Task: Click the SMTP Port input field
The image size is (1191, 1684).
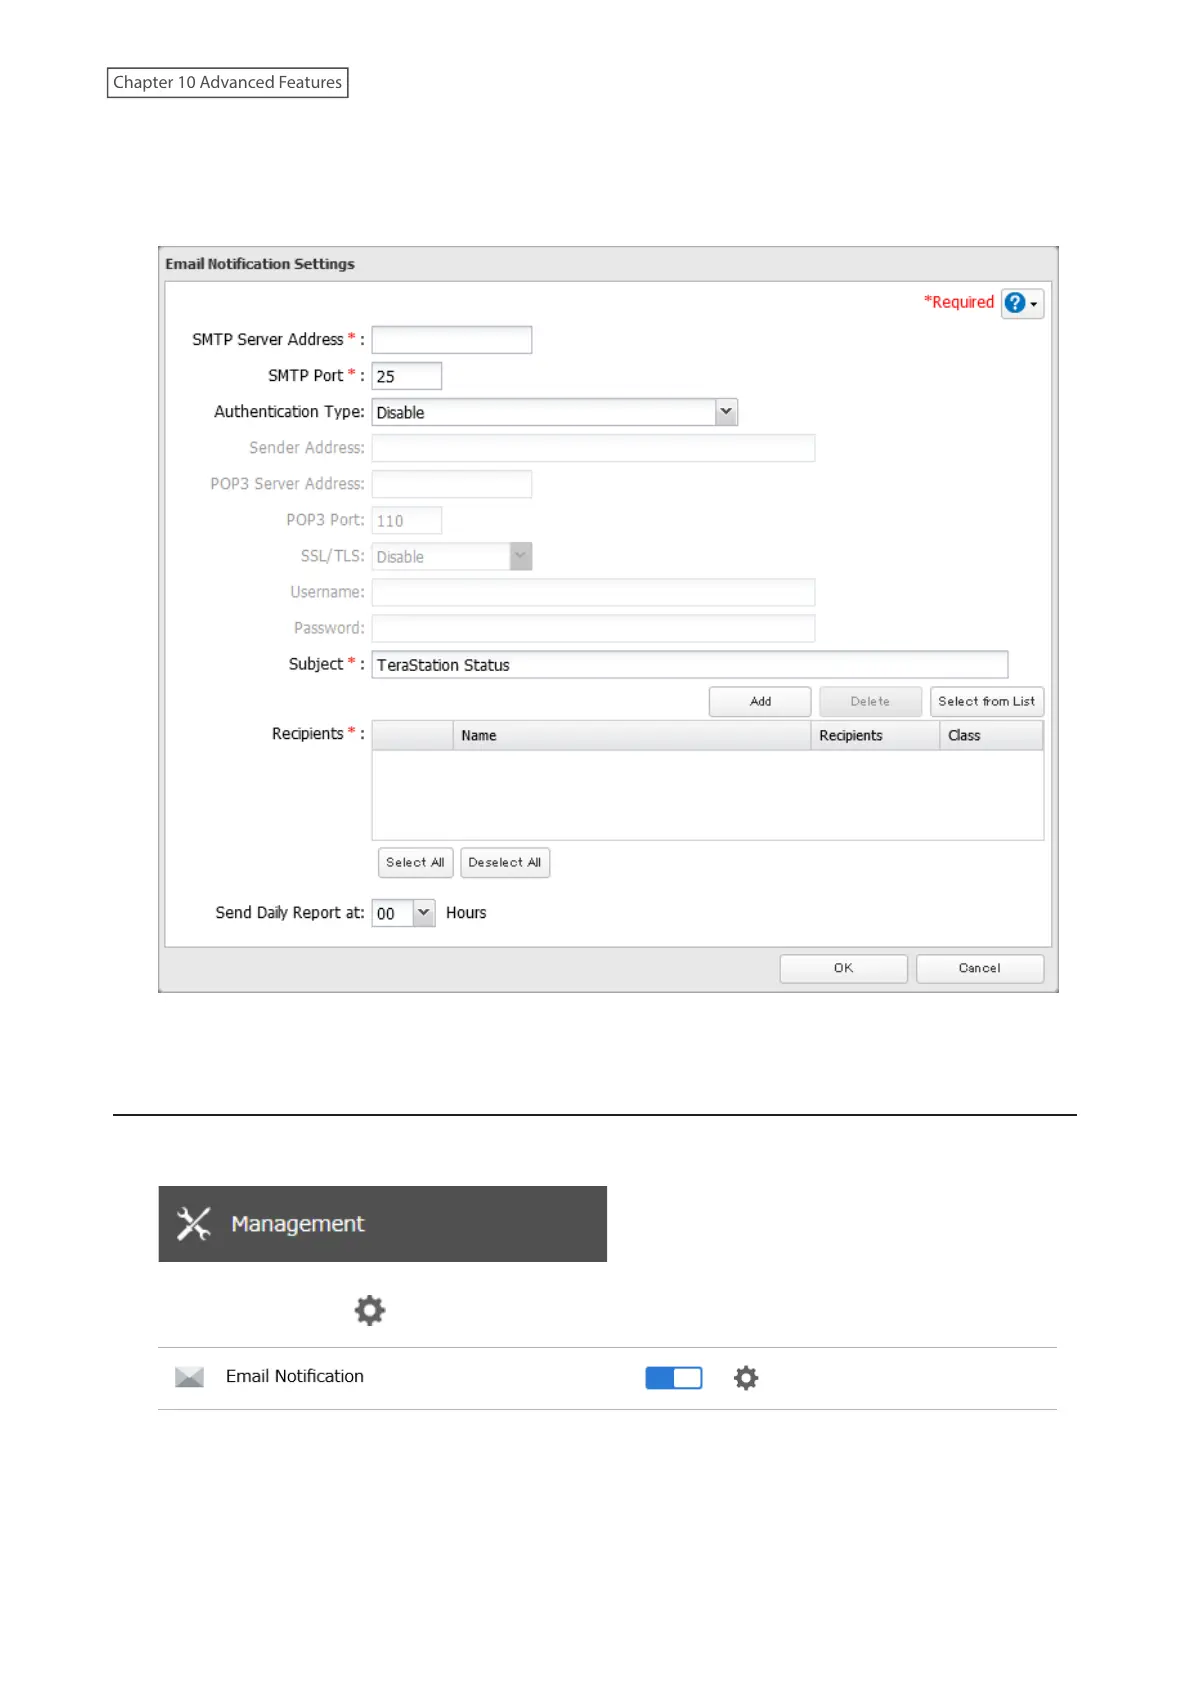Action: click(x=406, y=376)
